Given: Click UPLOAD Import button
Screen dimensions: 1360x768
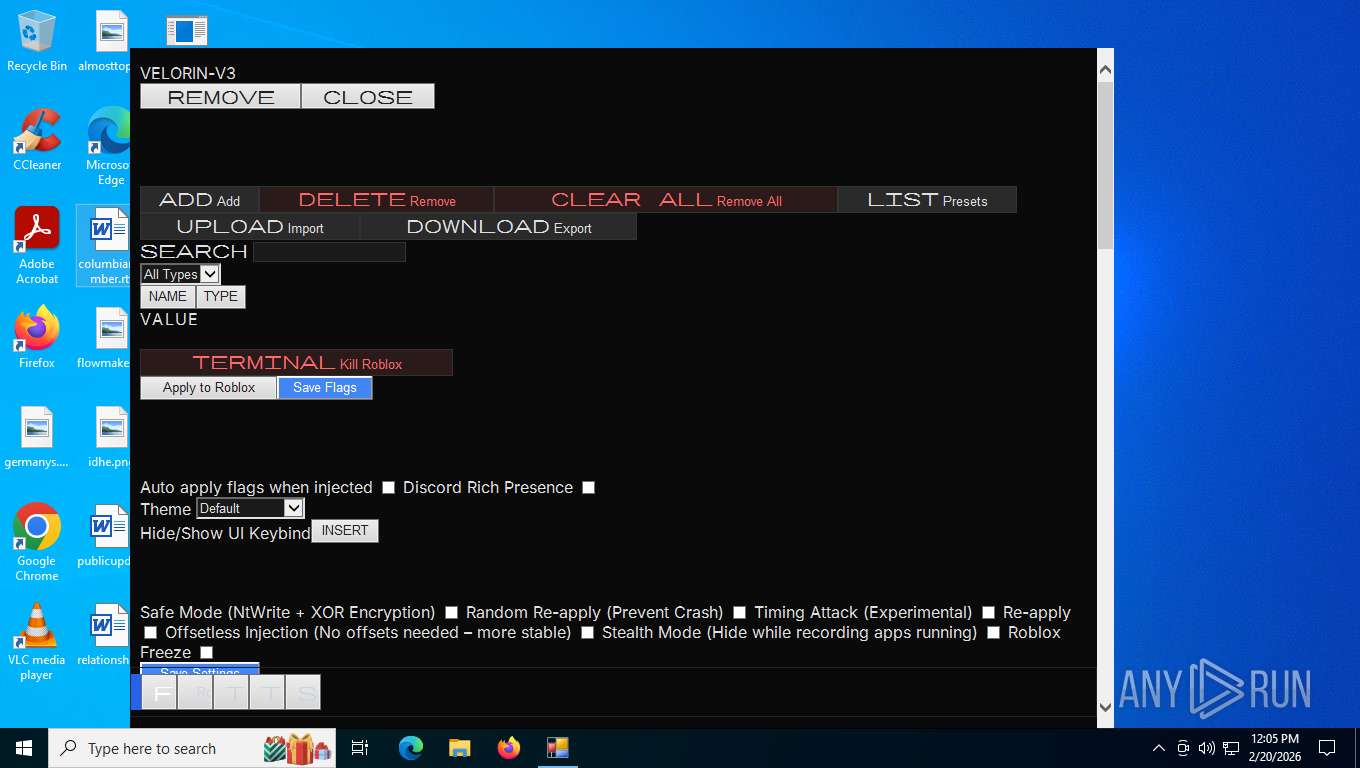Looking at the screenshot, I should [250, 227].
